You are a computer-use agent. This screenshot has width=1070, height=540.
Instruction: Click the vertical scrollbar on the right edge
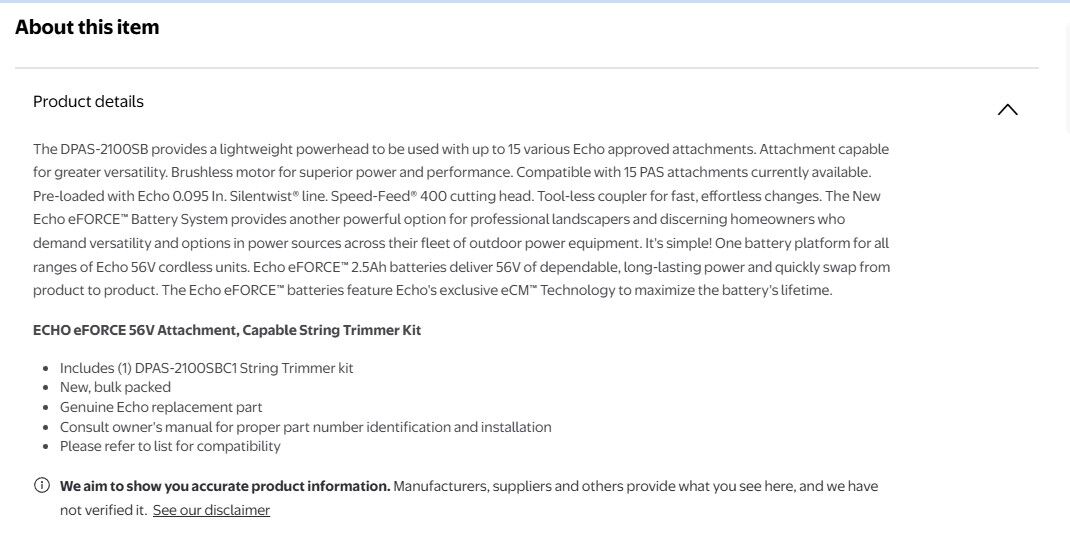coord(1064,270)
